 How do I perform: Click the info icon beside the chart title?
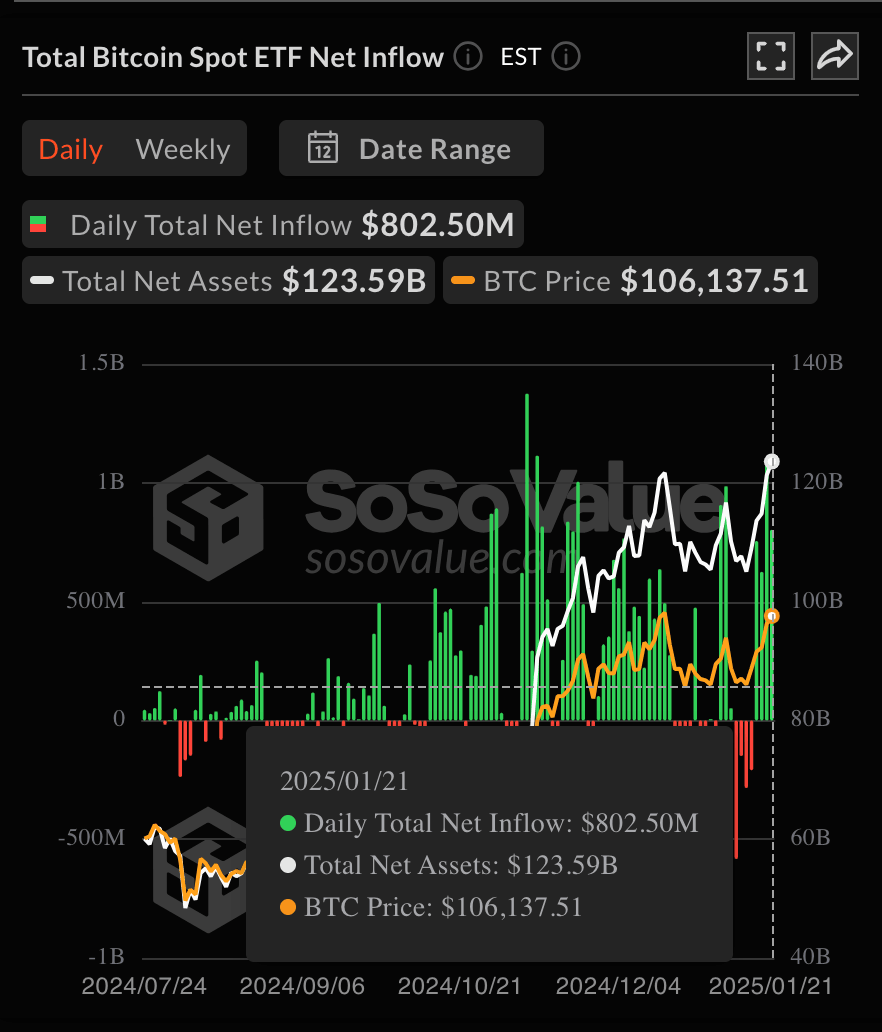click(x=467, y=56)
